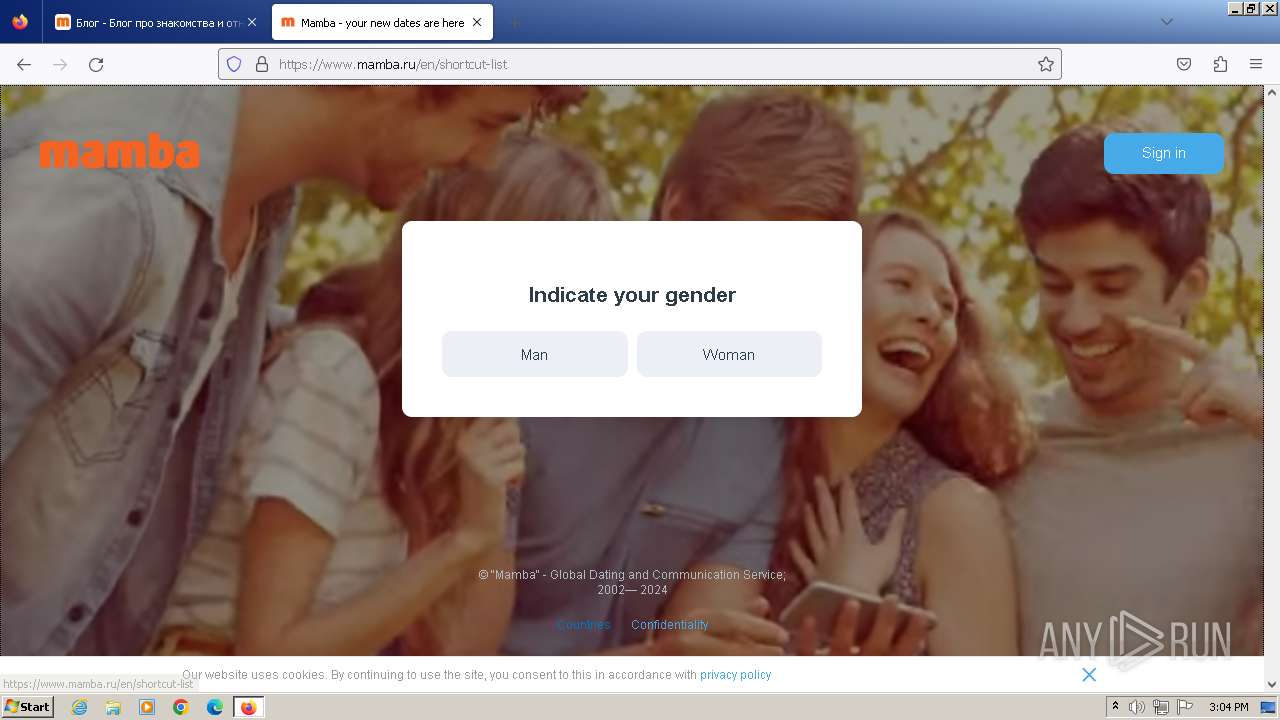Screen dimensions: 1280x720
Task: Show hidden system tray icons arrow
Action: tap(1115, 707)
